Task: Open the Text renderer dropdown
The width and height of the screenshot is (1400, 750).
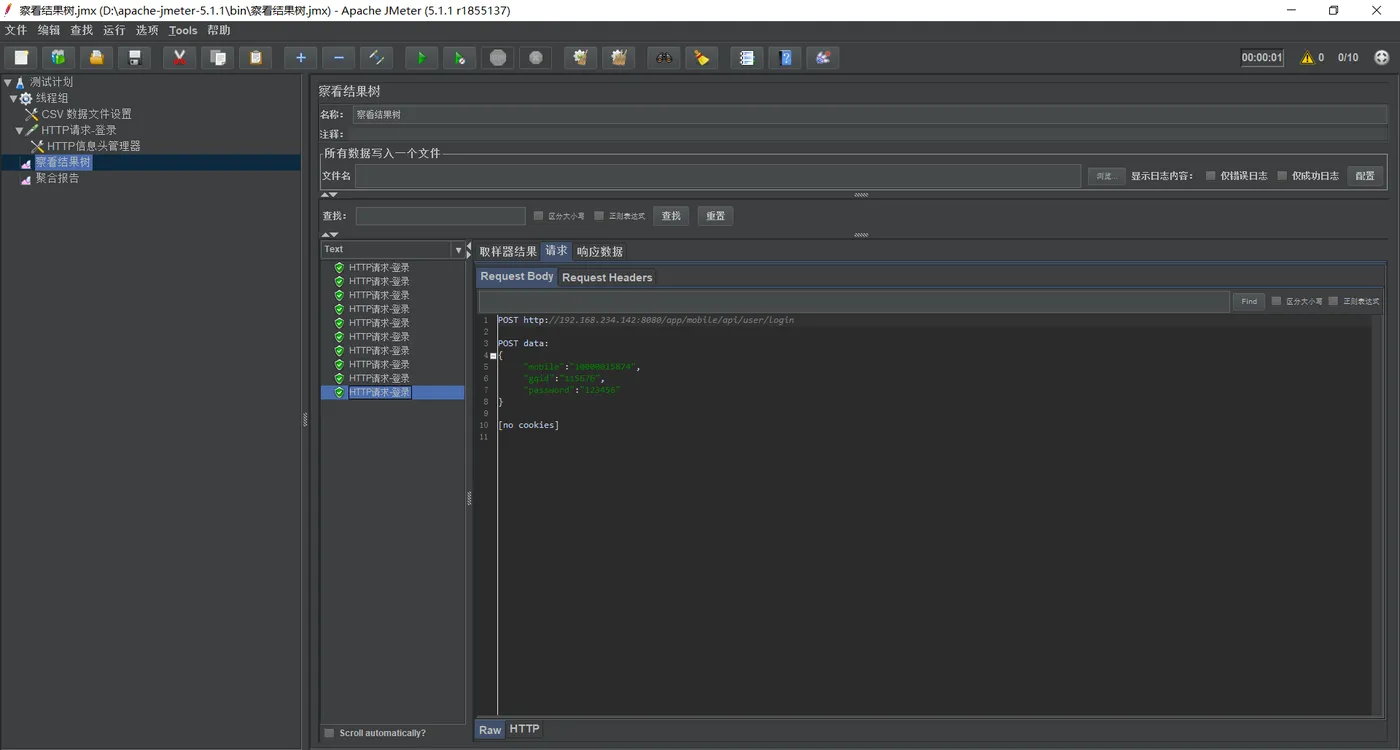Action: click(459, 250)
